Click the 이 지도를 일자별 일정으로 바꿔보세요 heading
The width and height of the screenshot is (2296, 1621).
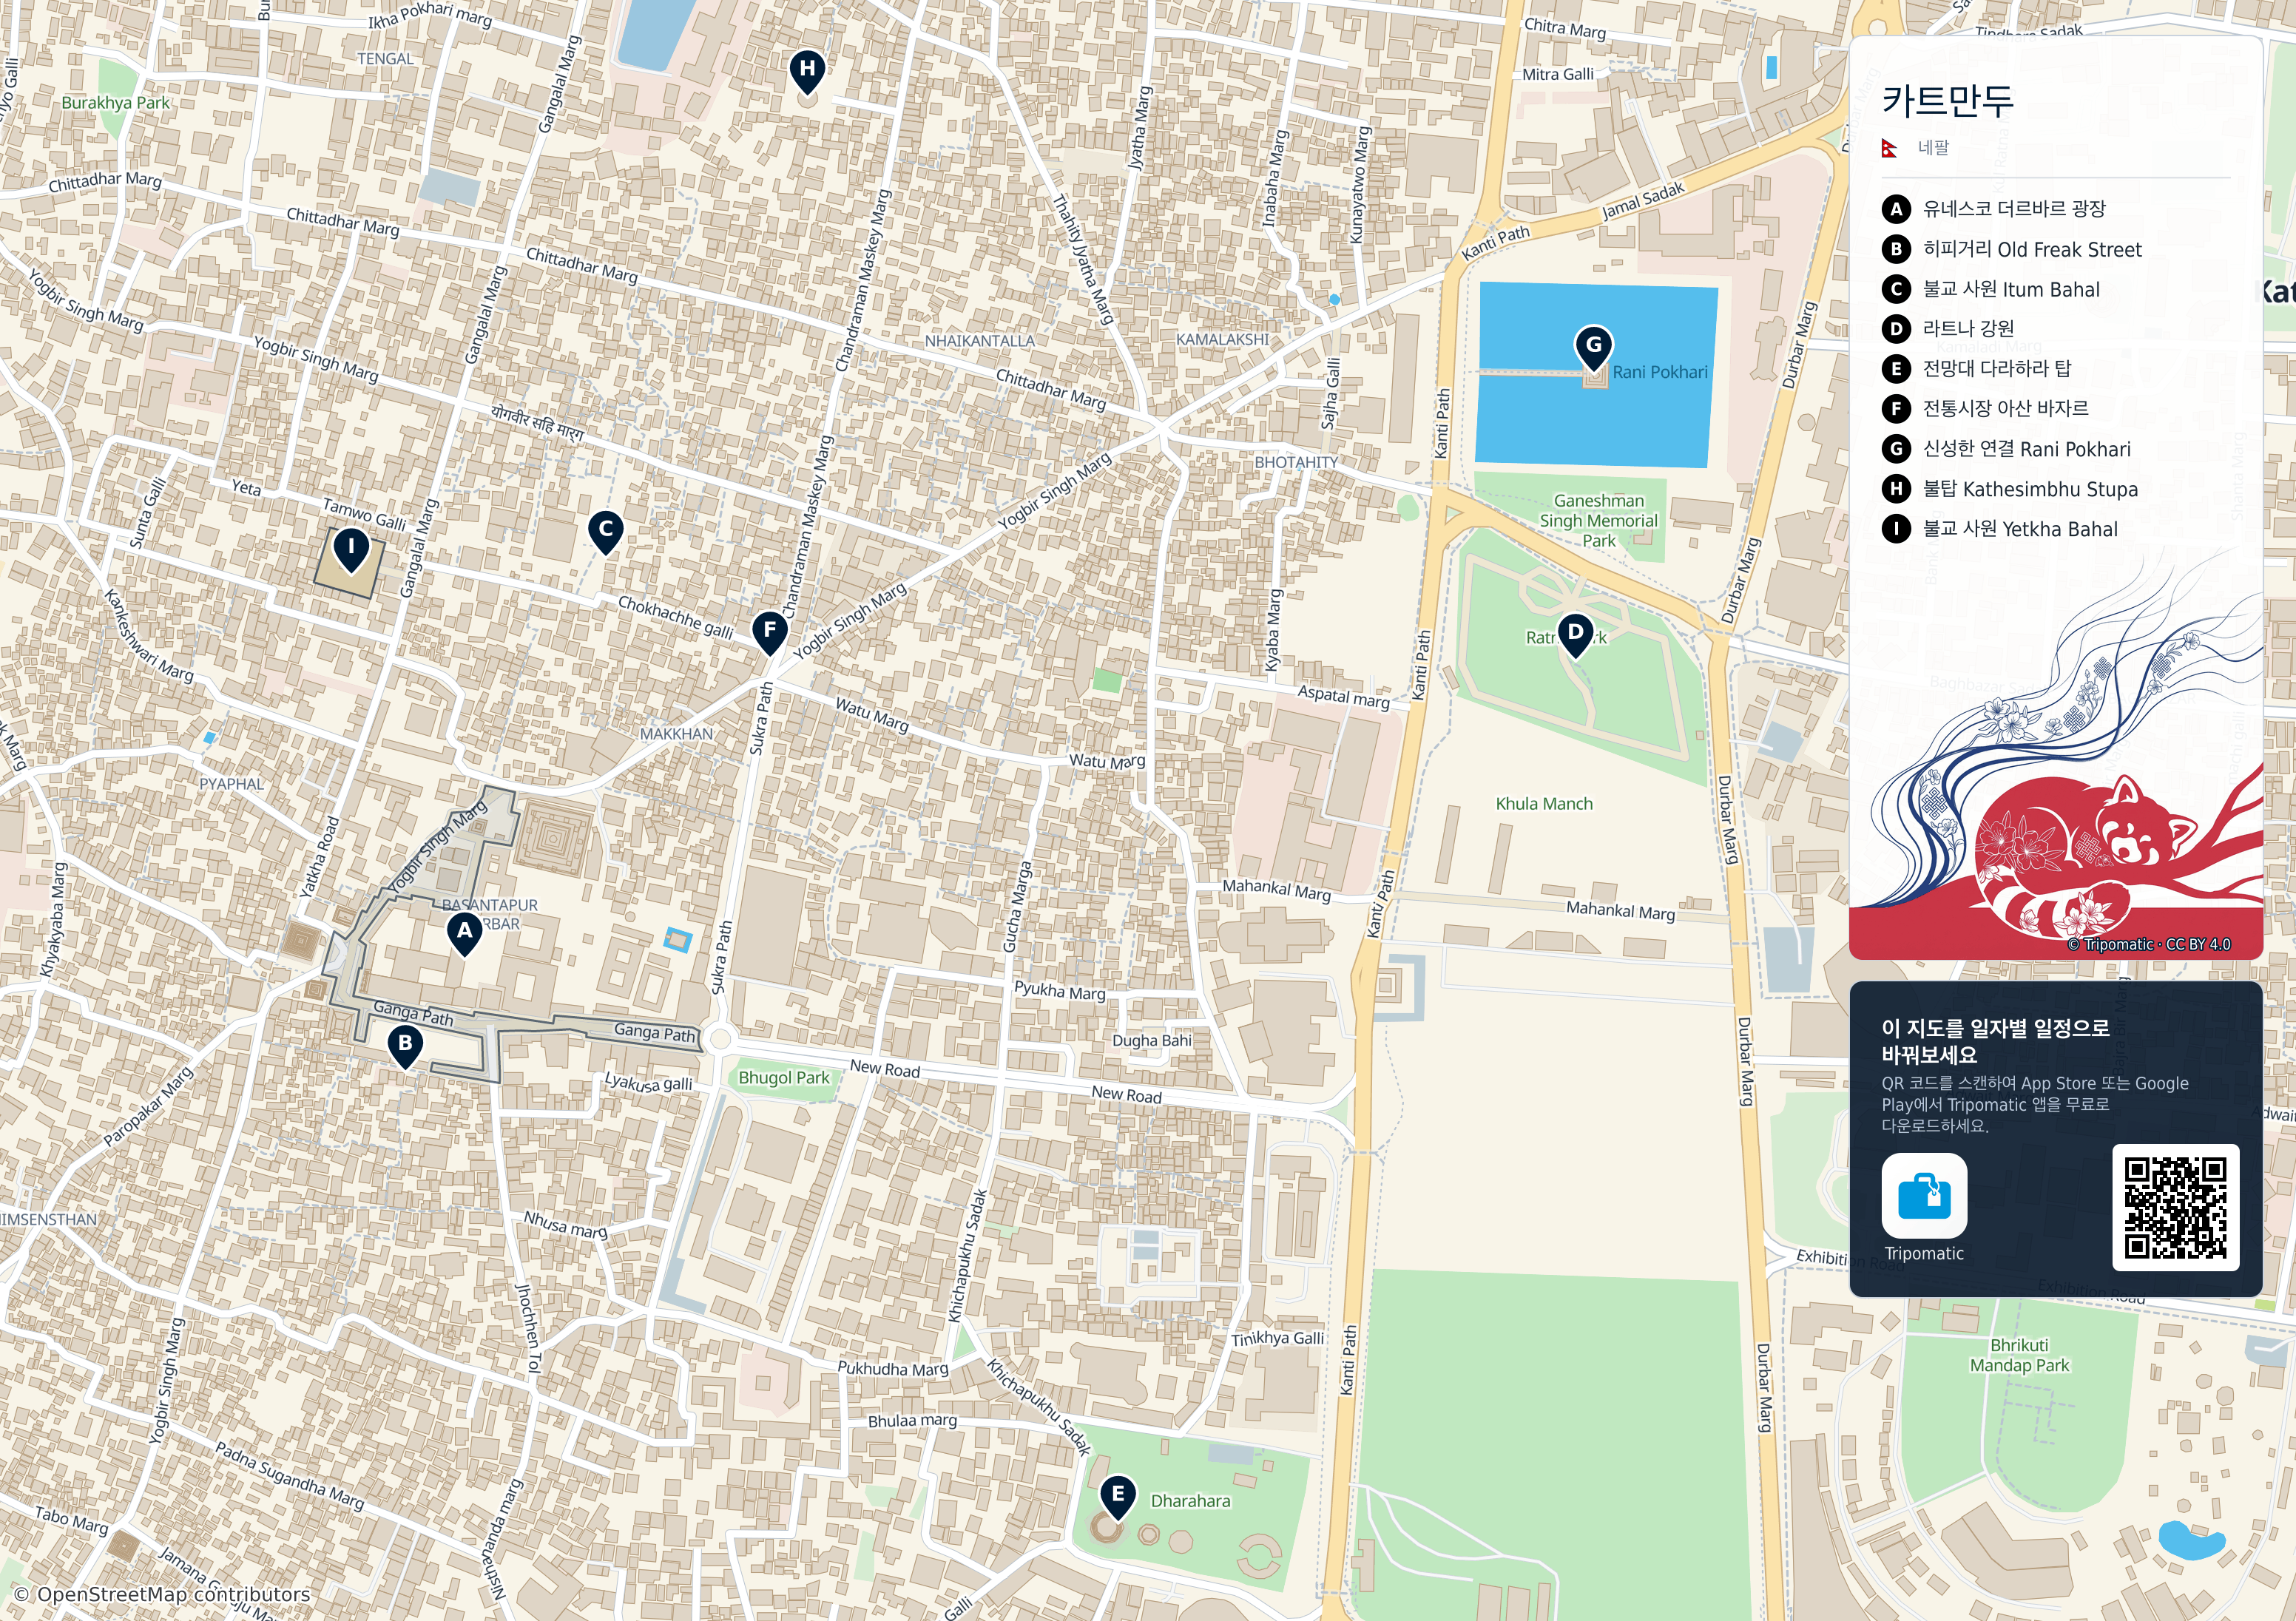coord(1995,1041)
